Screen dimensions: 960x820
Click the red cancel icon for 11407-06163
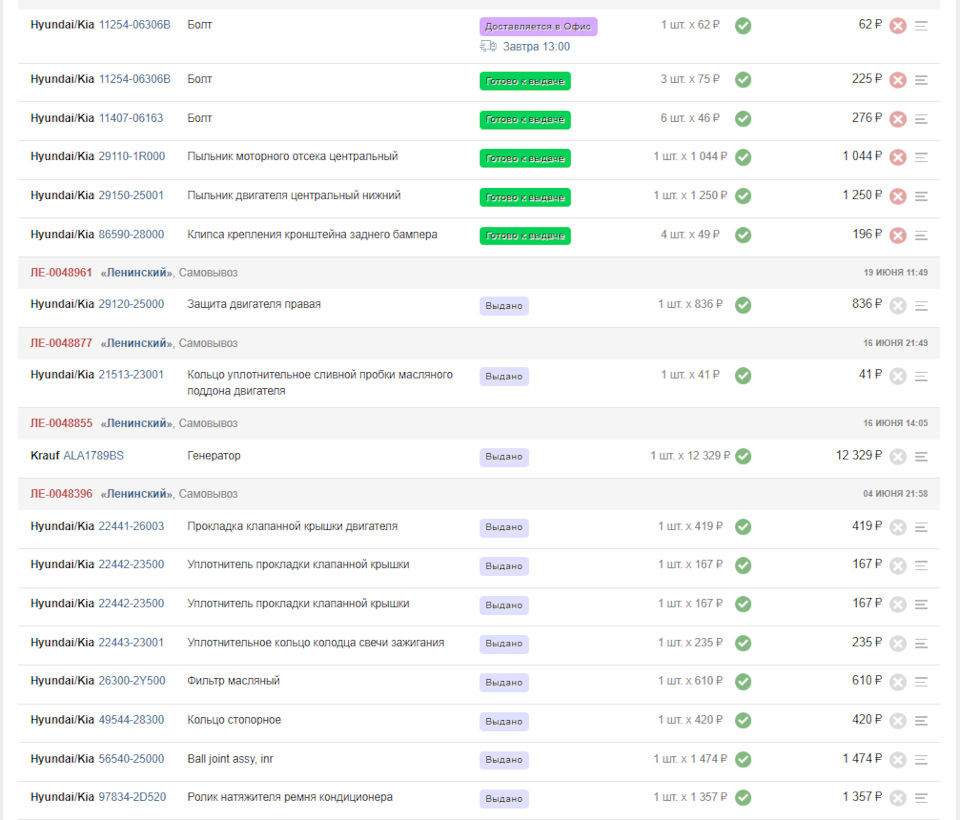point(898,119)
